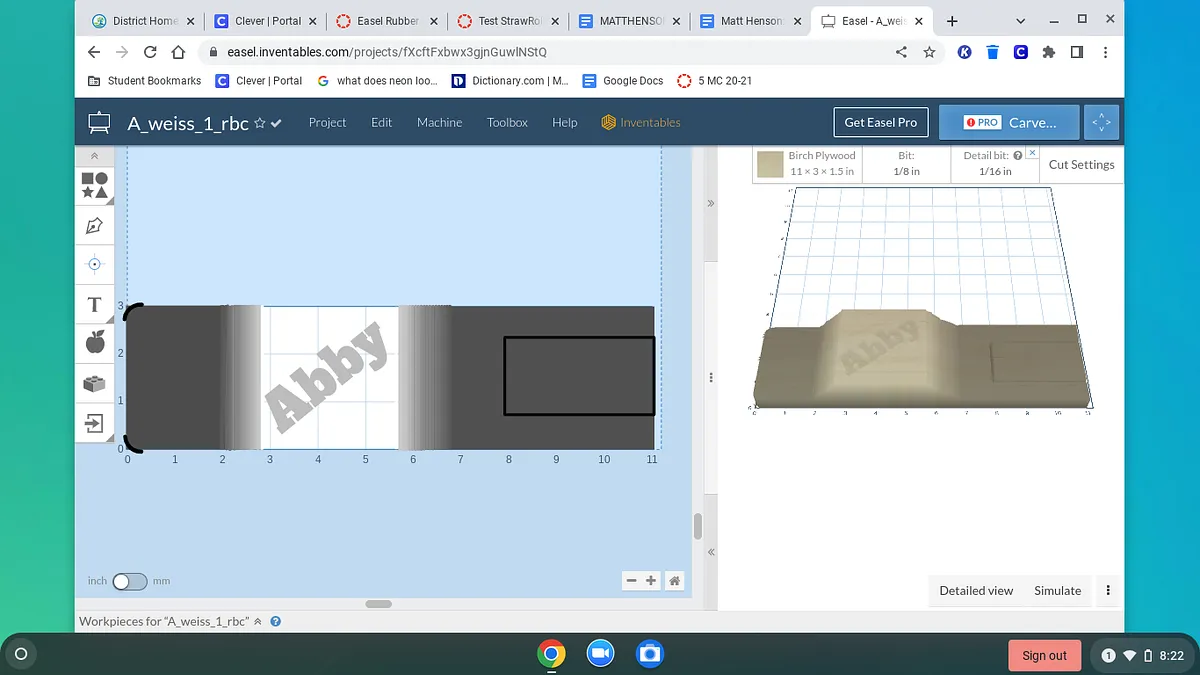This screenshot has width=1200, height=675.
Task: Open the Machine menu
Action: tap(439, 122)
